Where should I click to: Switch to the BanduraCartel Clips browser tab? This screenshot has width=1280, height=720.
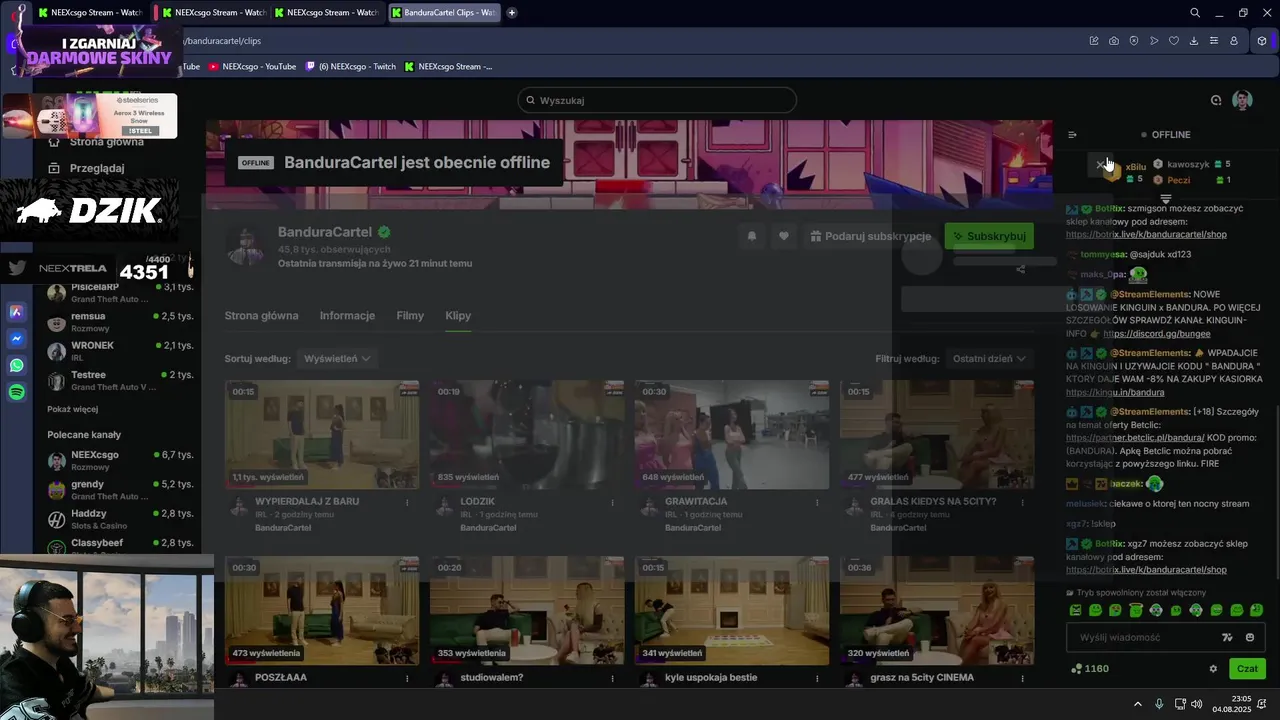tap(443, 13)
